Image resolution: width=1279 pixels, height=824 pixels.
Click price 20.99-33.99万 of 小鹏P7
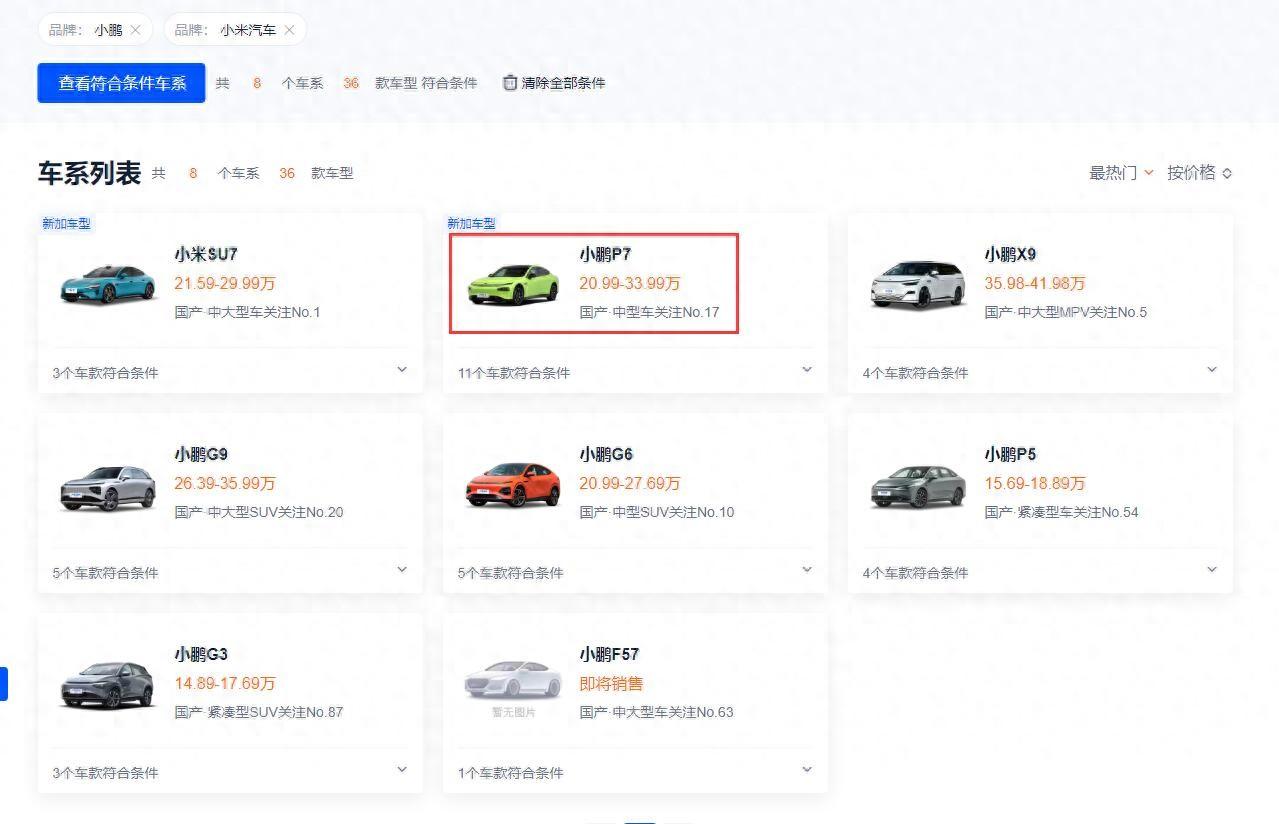click(x=630, y=283)
